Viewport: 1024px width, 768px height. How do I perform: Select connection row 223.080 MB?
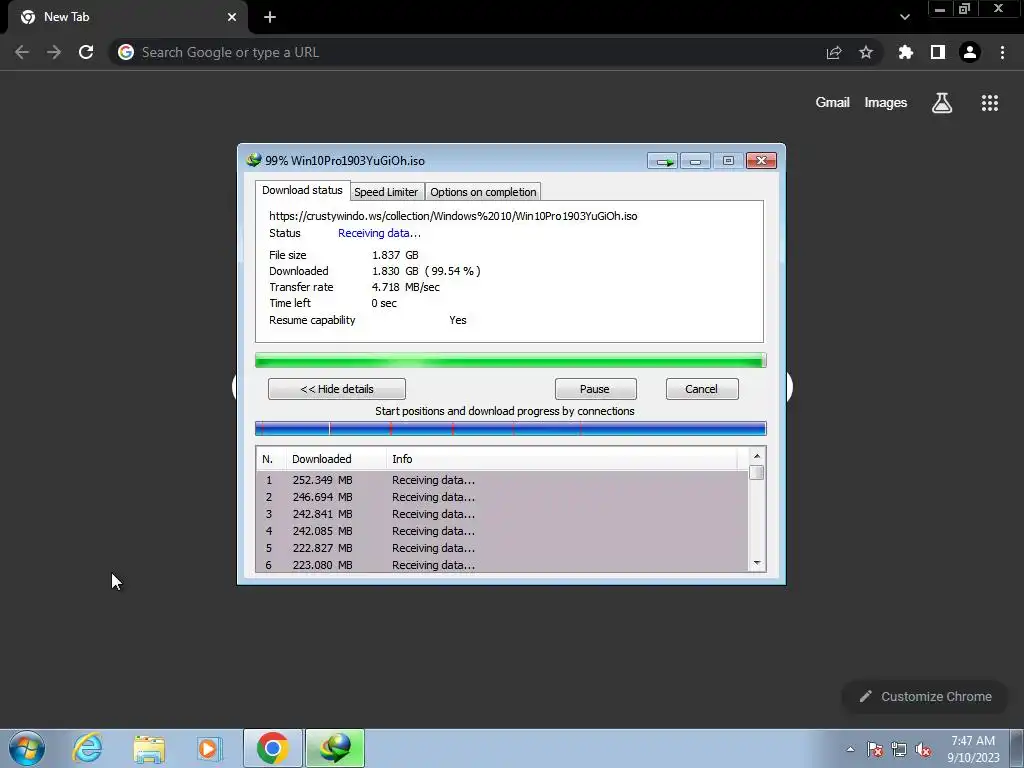[x=502, y=565]
